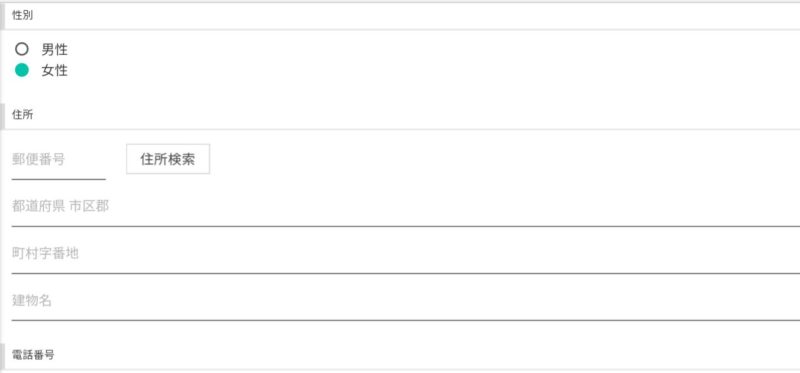
Task: Focus the 郵便番号 postal code field
Action: click(59, 160)
